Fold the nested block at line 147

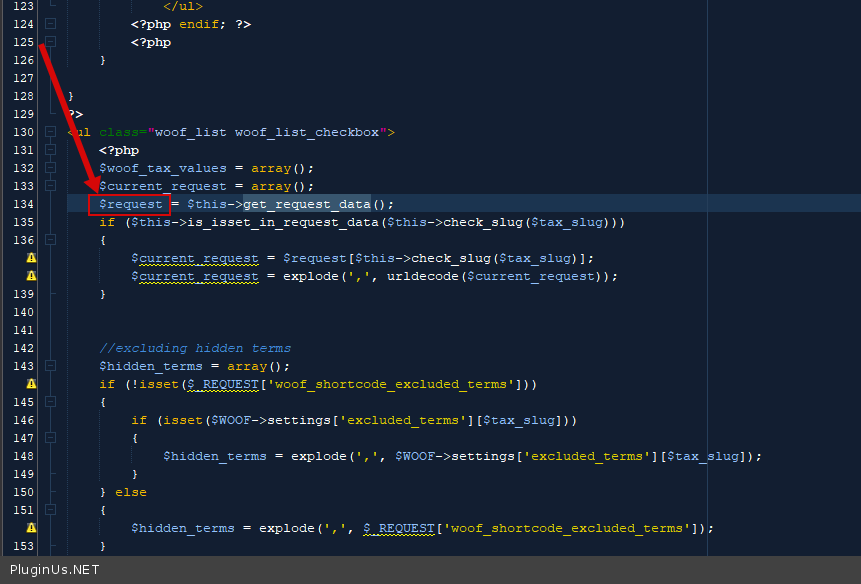50,438
